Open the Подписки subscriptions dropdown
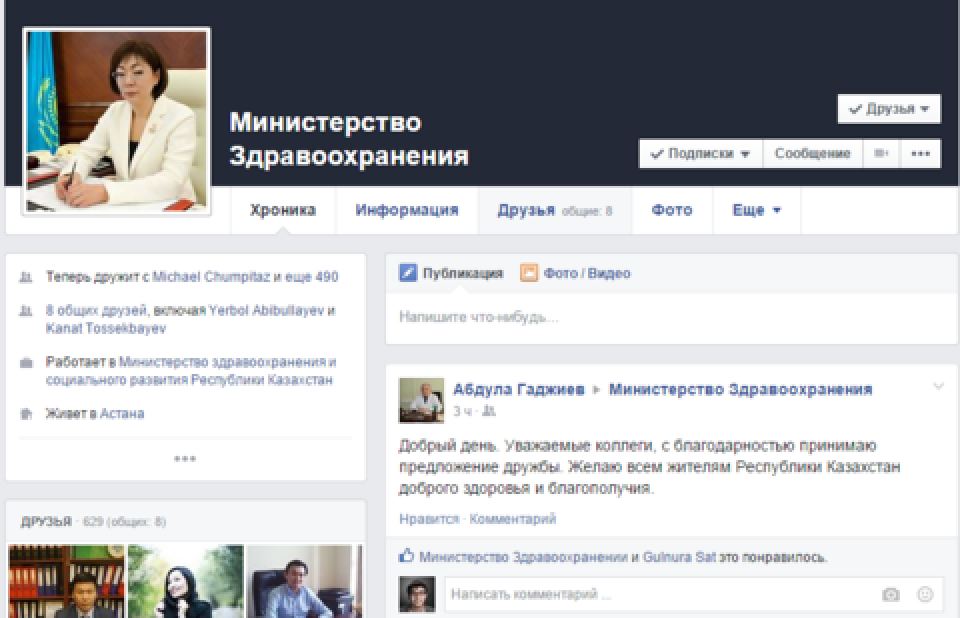 701,153
